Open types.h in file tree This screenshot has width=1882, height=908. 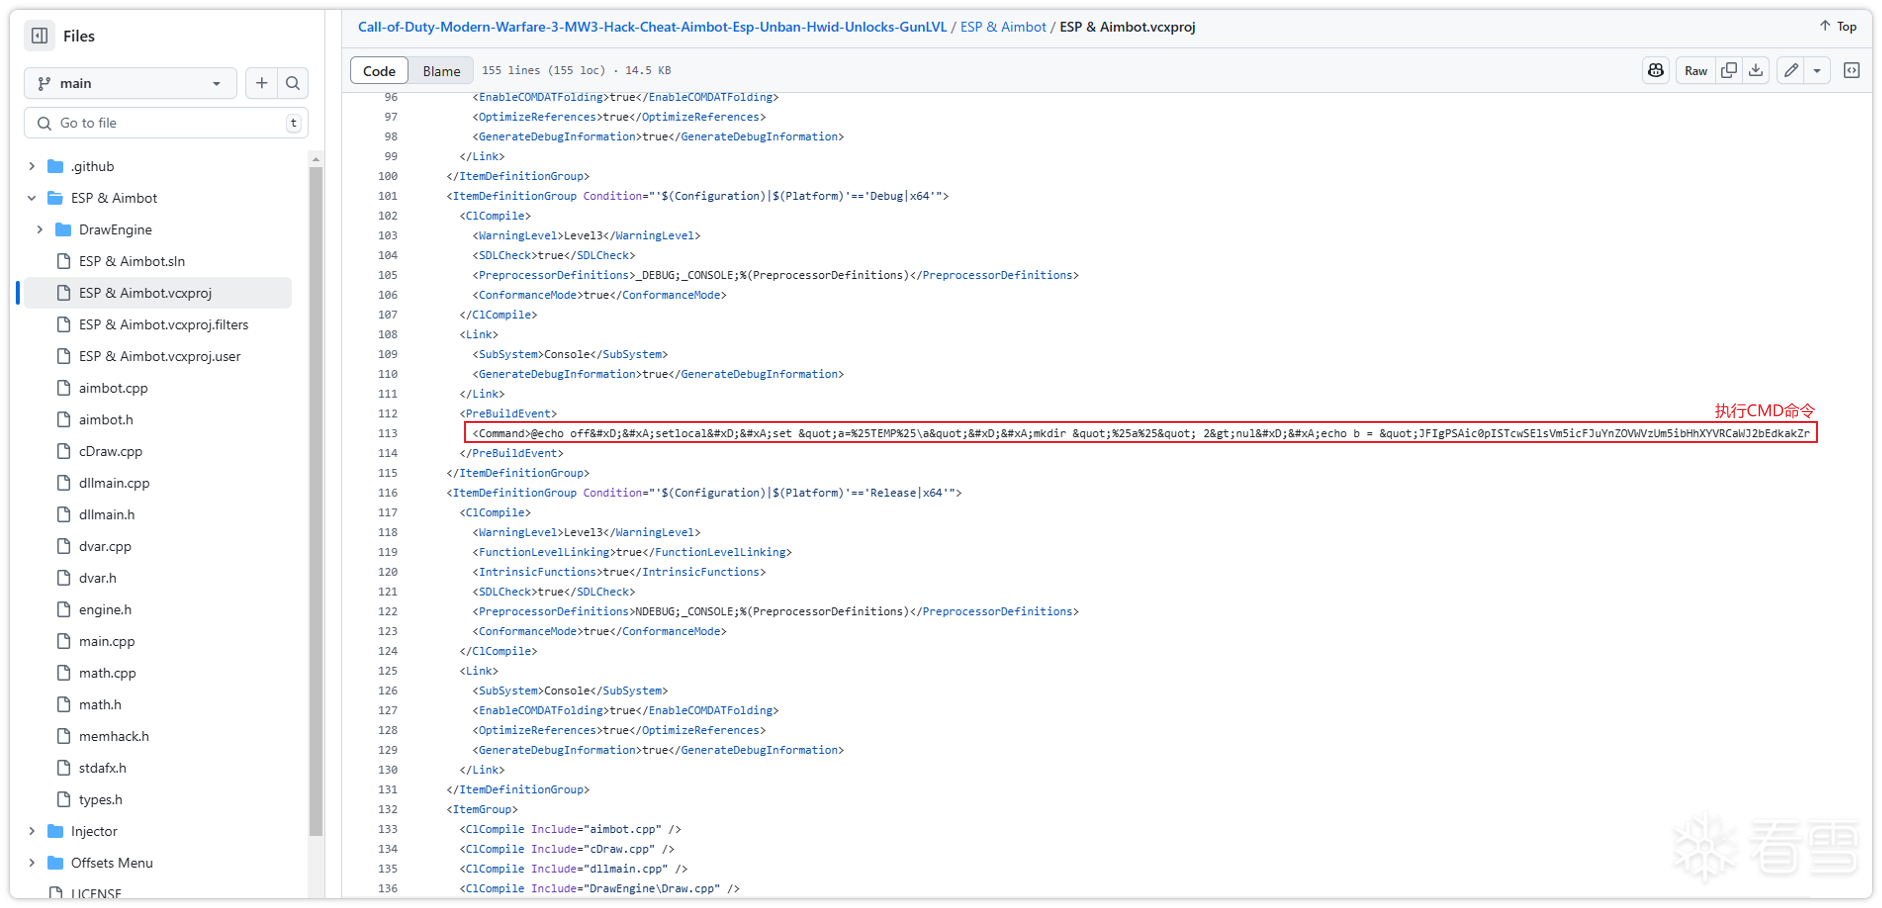[101, 800]
